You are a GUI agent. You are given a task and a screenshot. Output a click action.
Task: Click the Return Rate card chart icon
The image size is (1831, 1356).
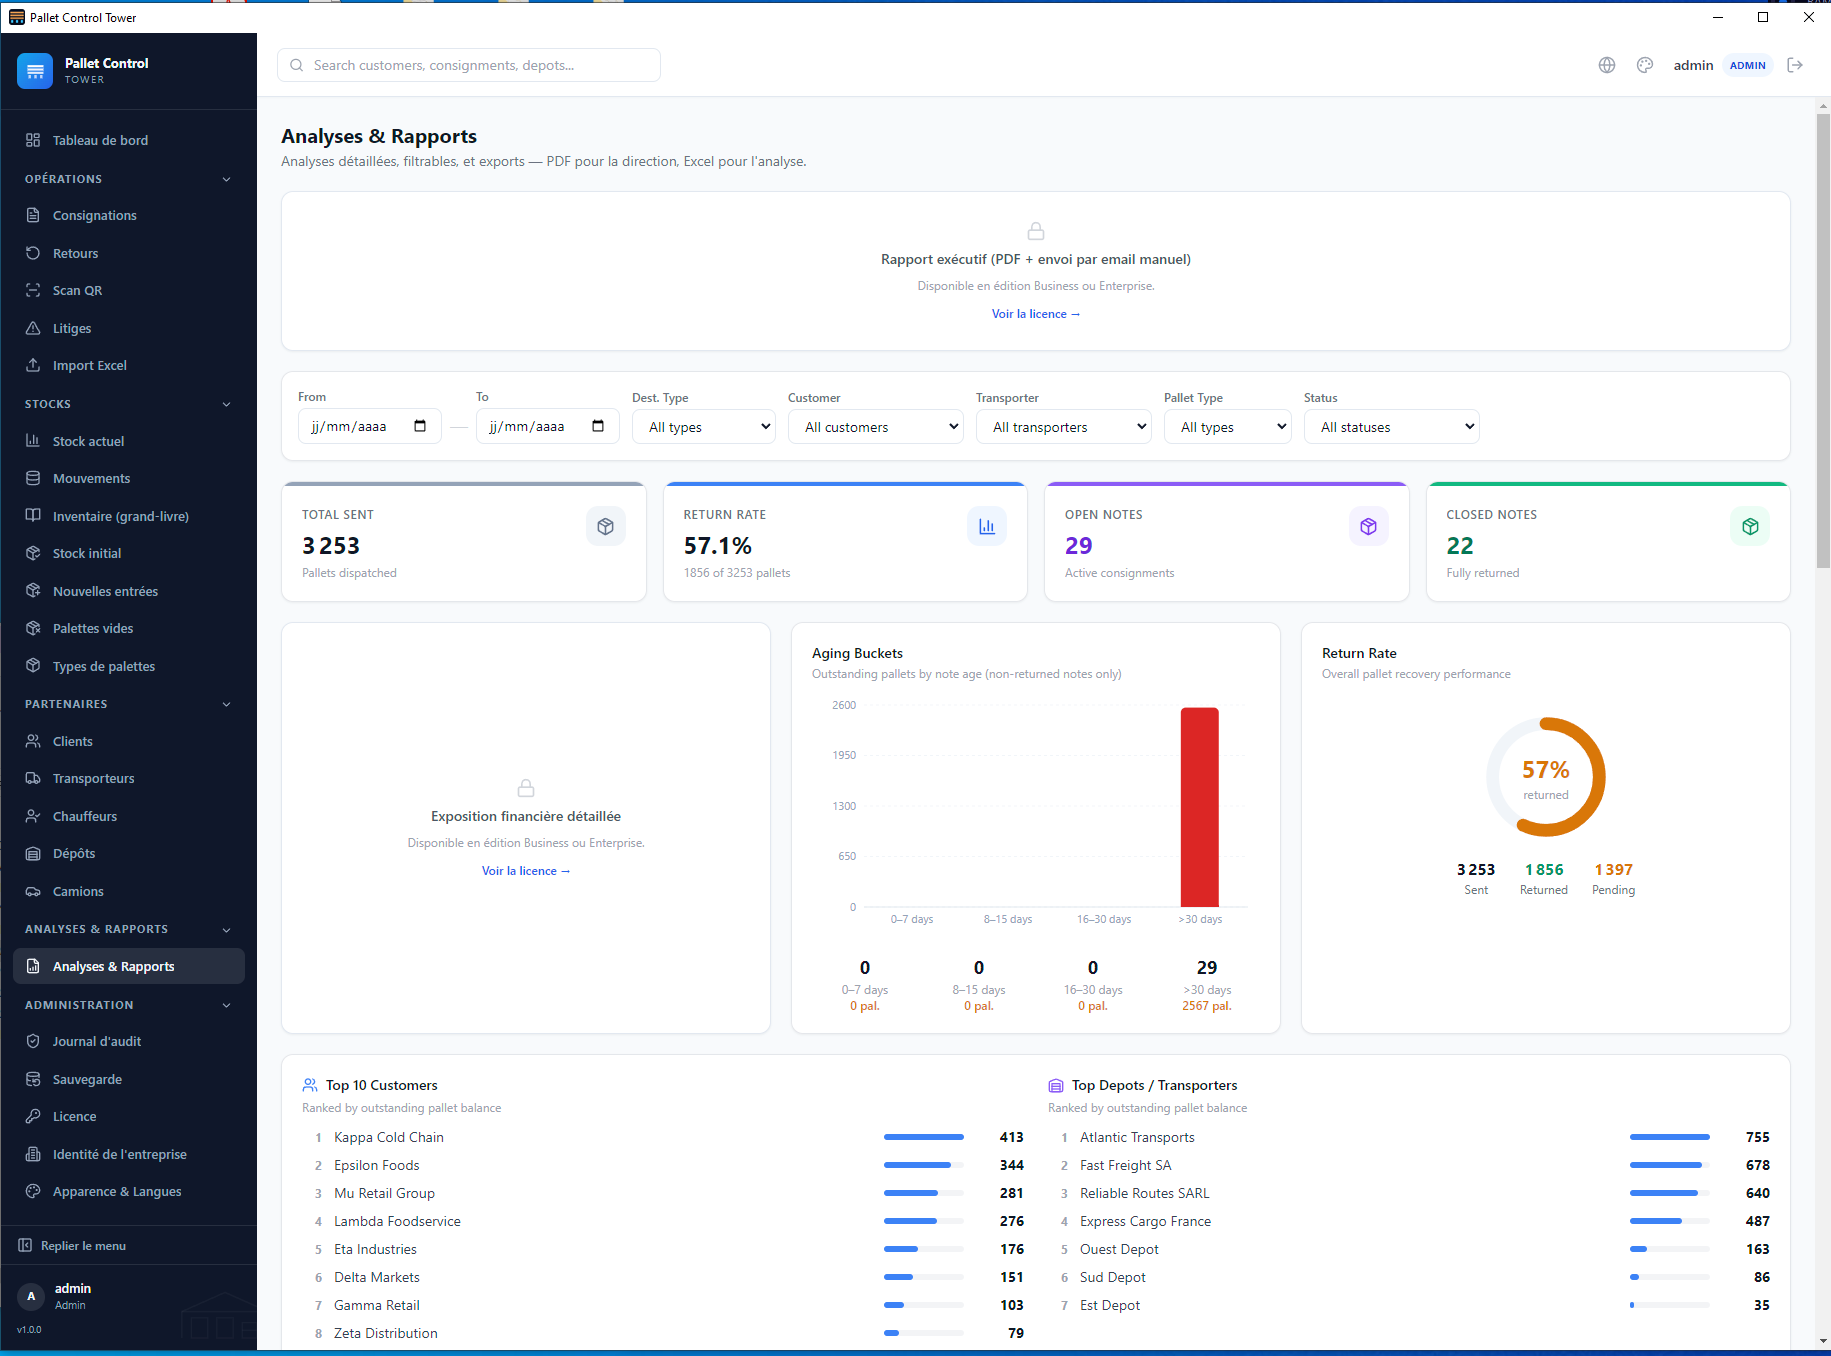point(987,526)
